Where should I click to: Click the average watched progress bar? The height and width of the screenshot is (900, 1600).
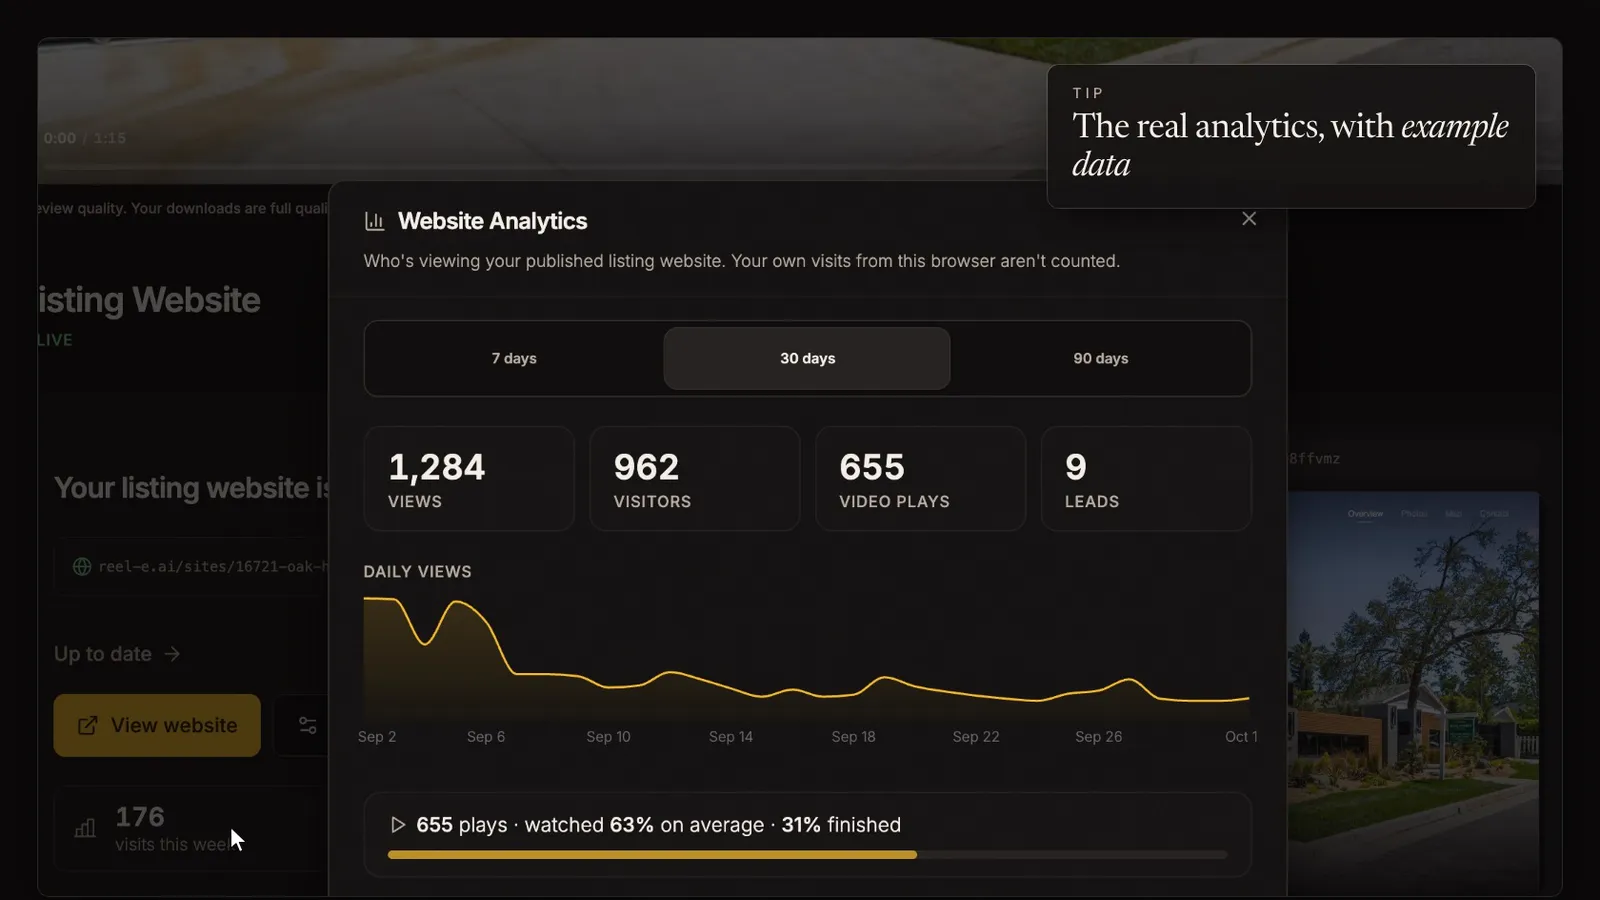point(807,855)
